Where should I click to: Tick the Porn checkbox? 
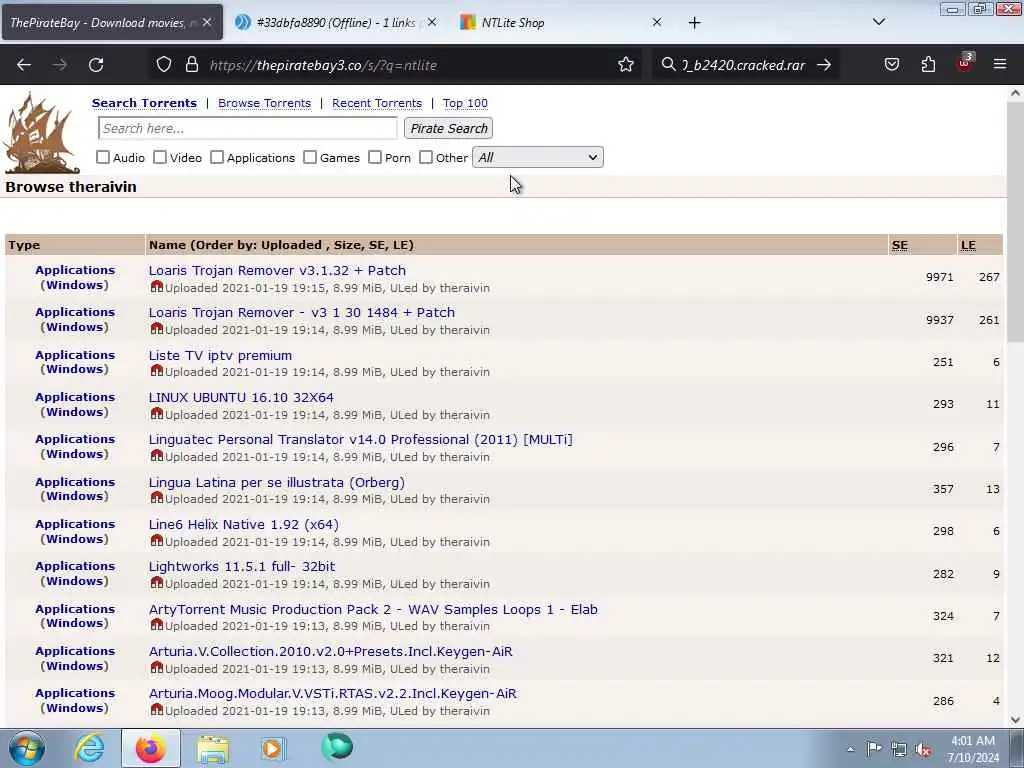[375, 157]
